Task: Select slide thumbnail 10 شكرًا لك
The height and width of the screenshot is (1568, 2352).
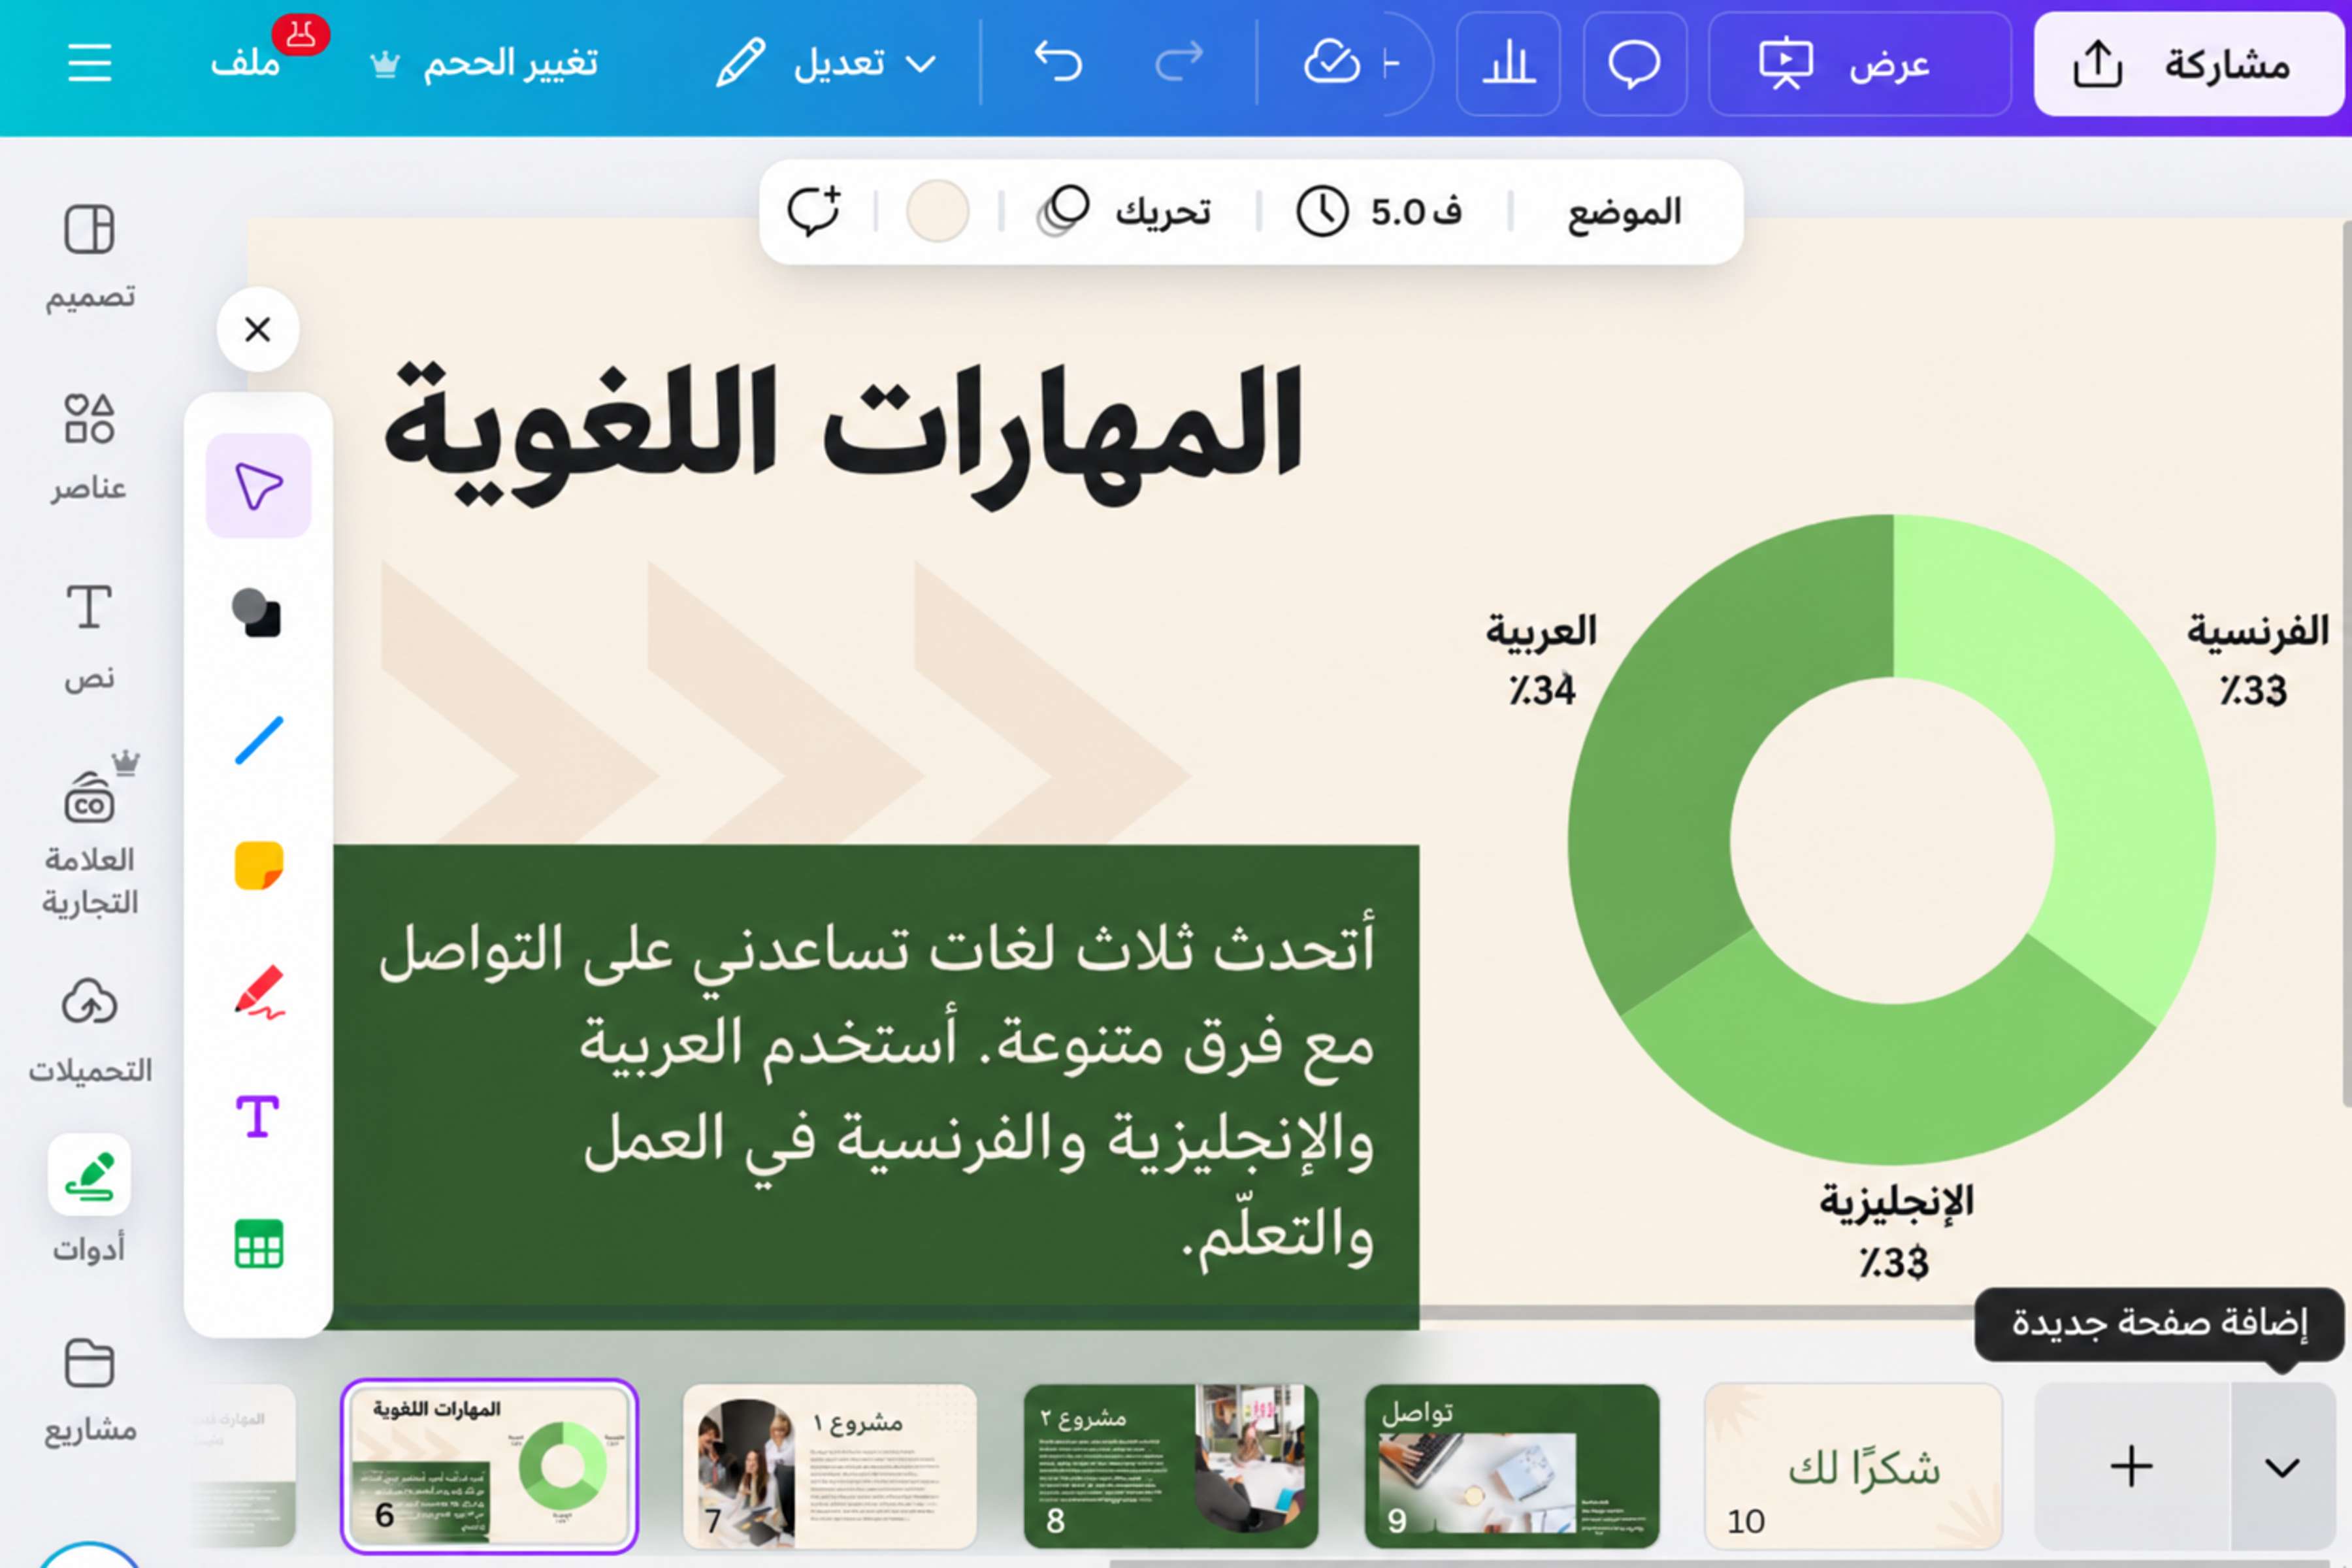Action: [x=1853, y=1466]
